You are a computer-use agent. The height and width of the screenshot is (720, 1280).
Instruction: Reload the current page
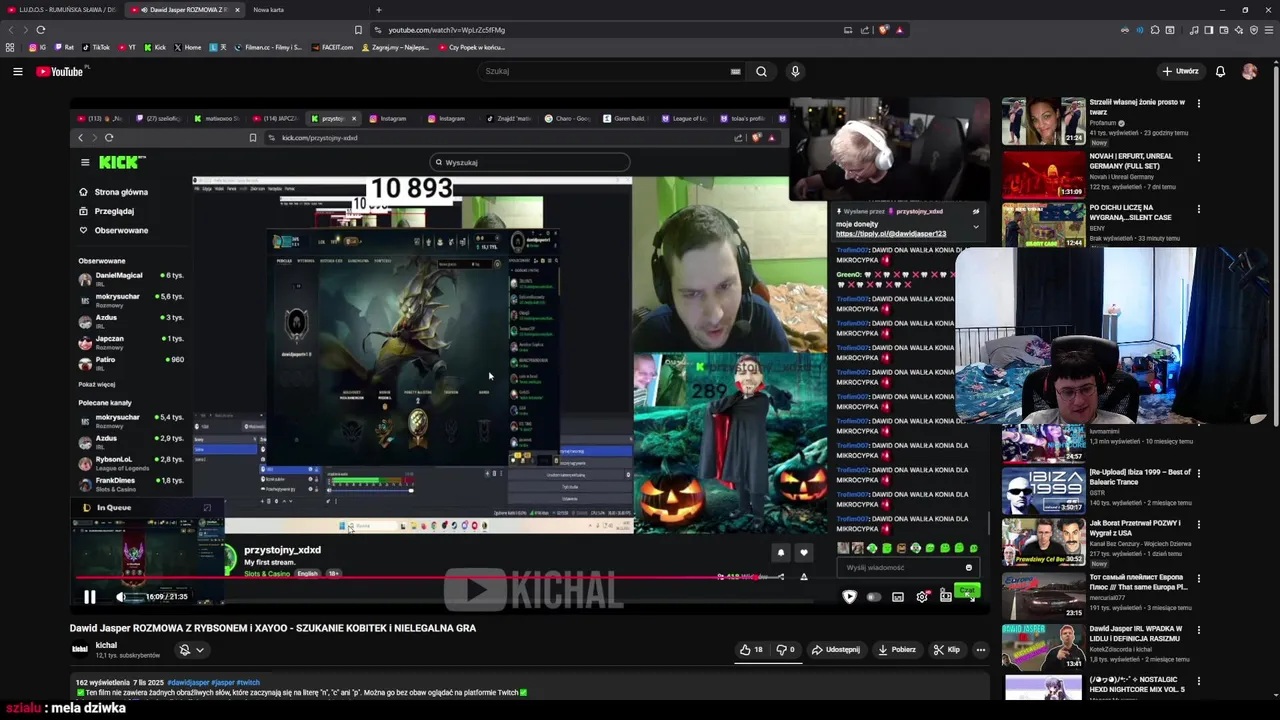click(40, 30)
